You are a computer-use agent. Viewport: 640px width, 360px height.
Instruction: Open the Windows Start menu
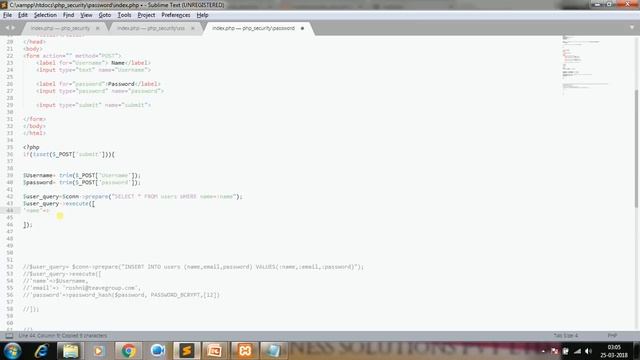pos(12,351)
